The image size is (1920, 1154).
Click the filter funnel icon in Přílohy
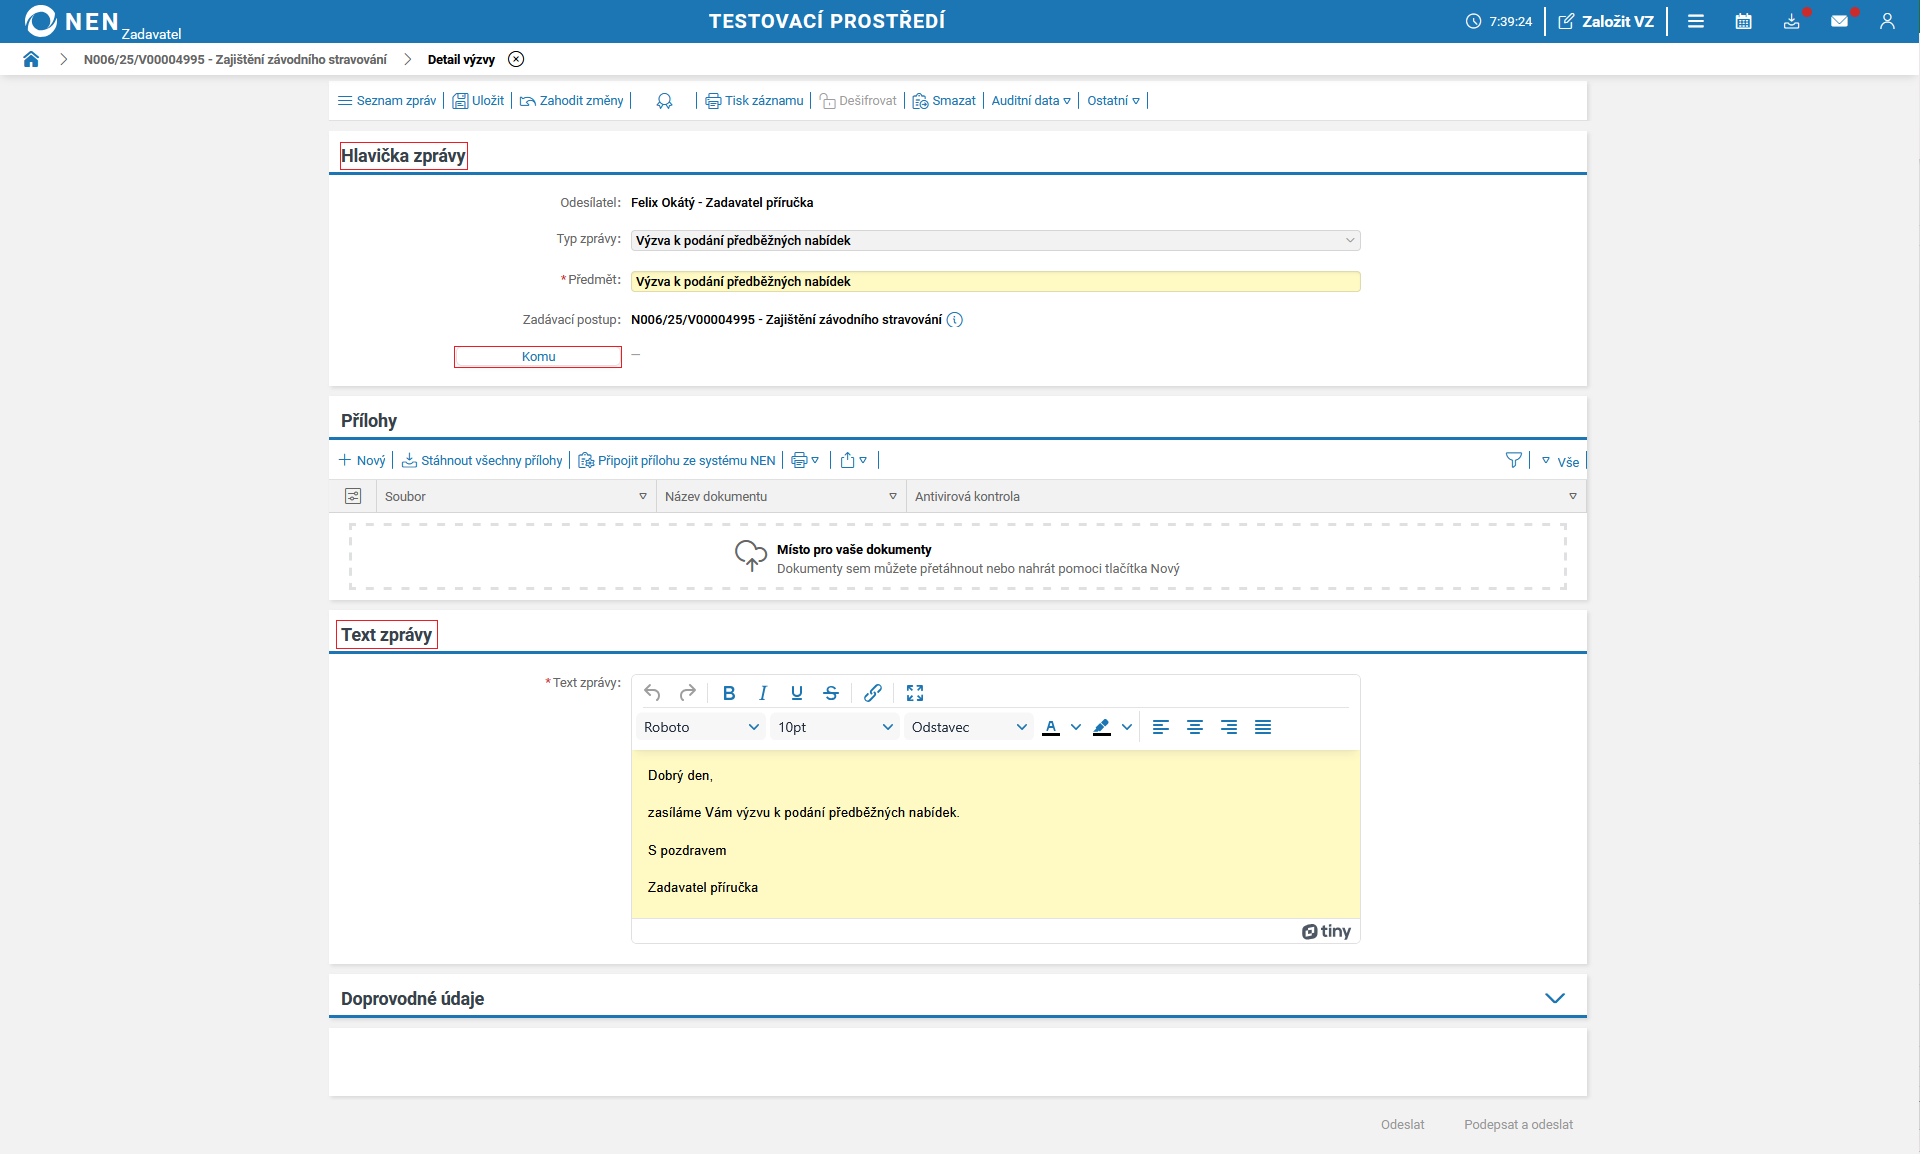pyautogui.click(x=1513, y=460)
